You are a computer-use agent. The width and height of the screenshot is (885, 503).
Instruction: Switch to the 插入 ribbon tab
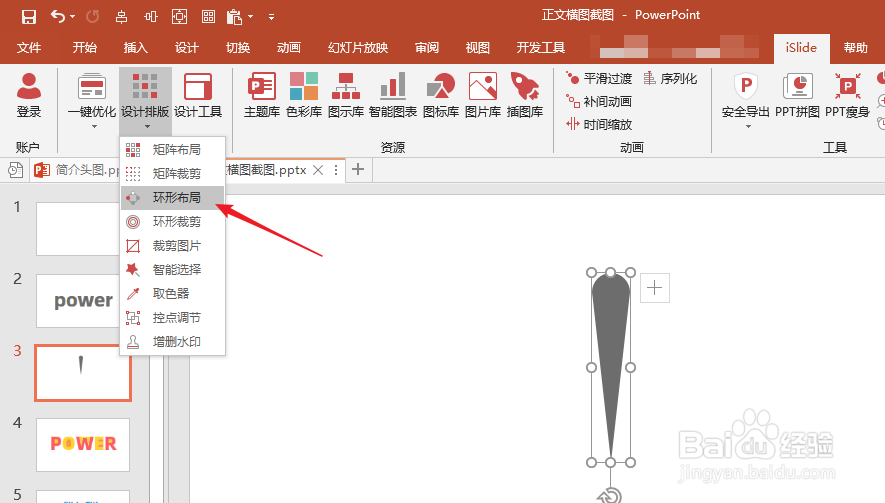click(135, 48)
